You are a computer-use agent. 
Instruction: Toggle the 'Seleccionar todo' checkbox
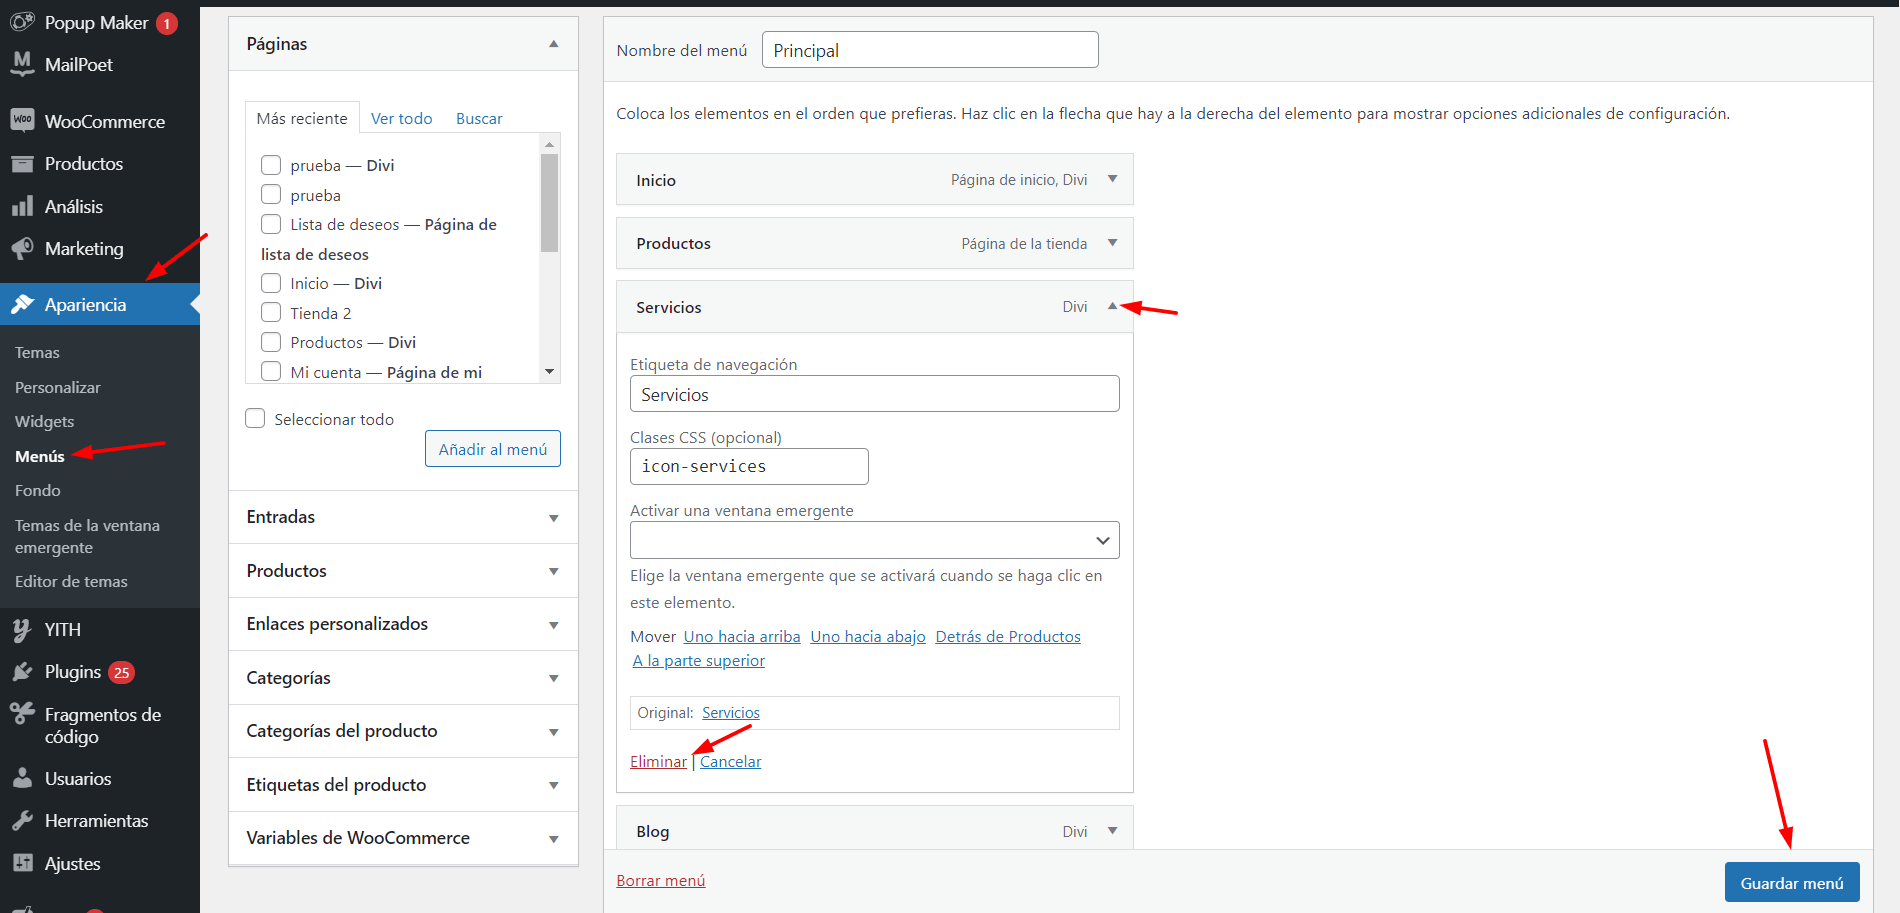click(x=255, y=418)
